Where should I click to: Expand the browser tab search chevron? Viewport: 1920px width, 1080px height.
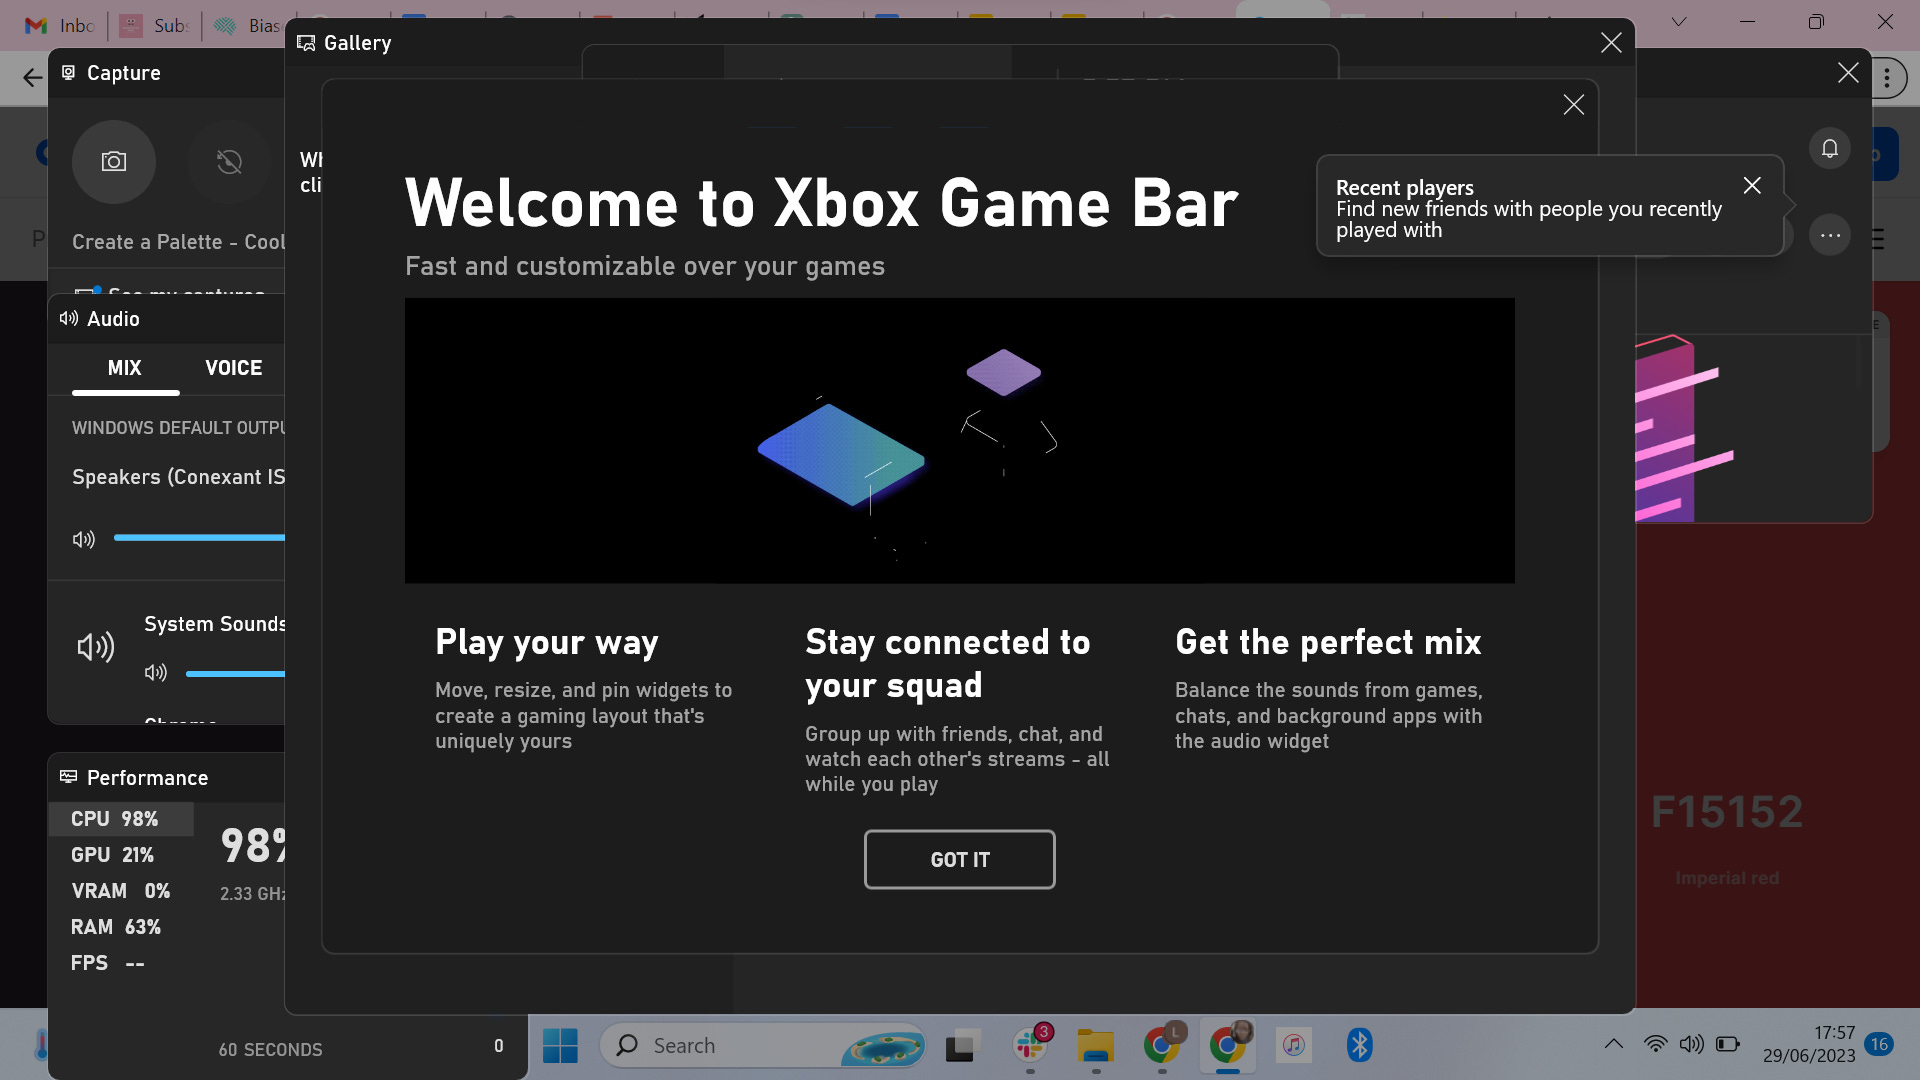pyautogui.click(x=1679, y=22)
